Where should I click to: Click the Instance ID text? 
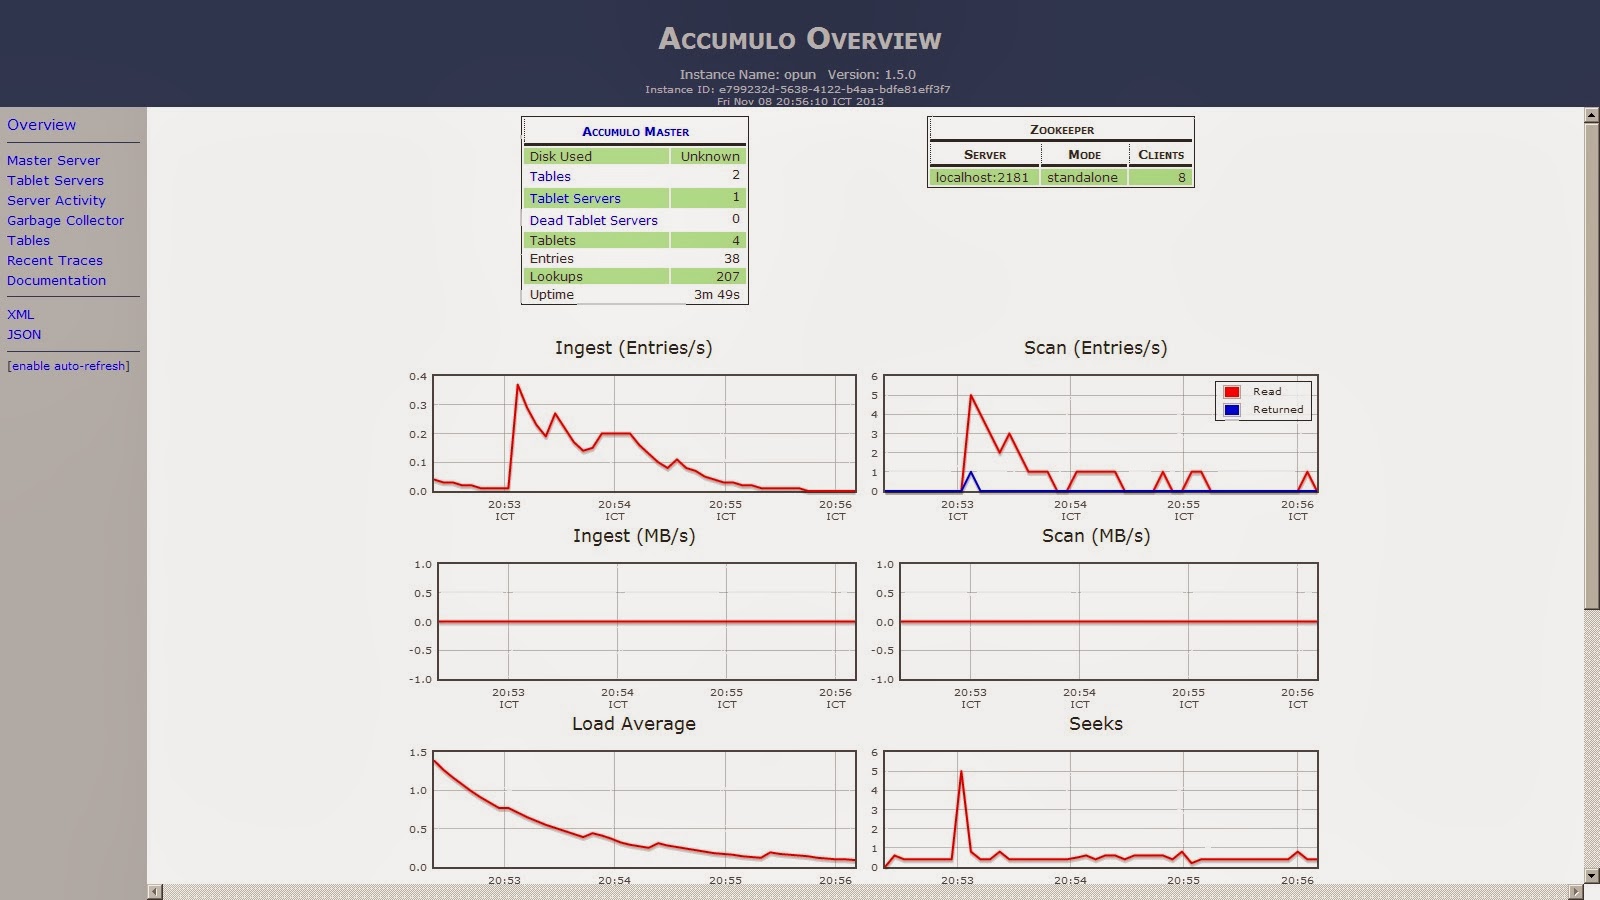pos(798,89)
